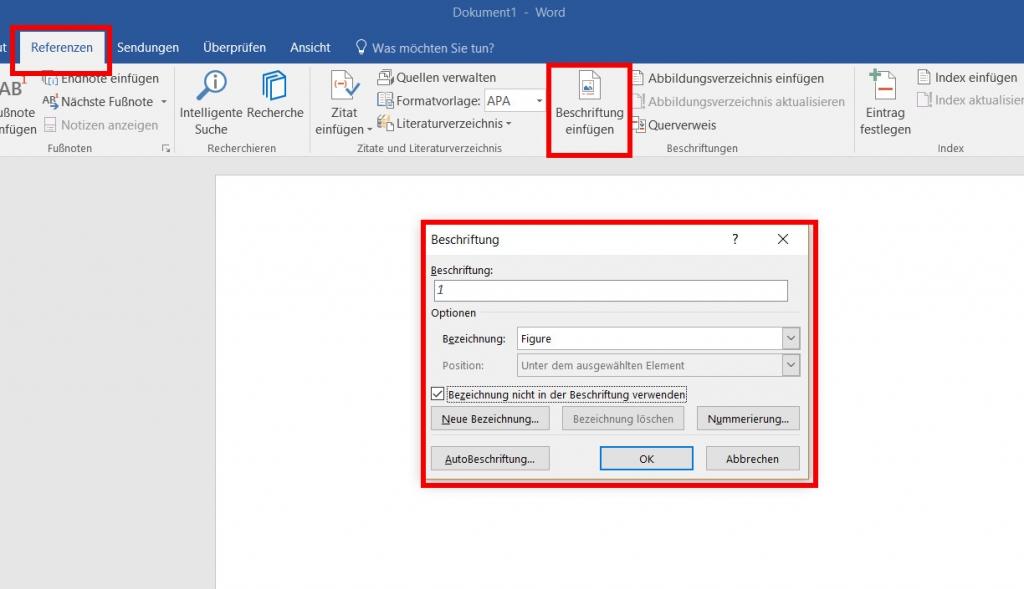Open the Formatvorlage APA dropdown

539,101
